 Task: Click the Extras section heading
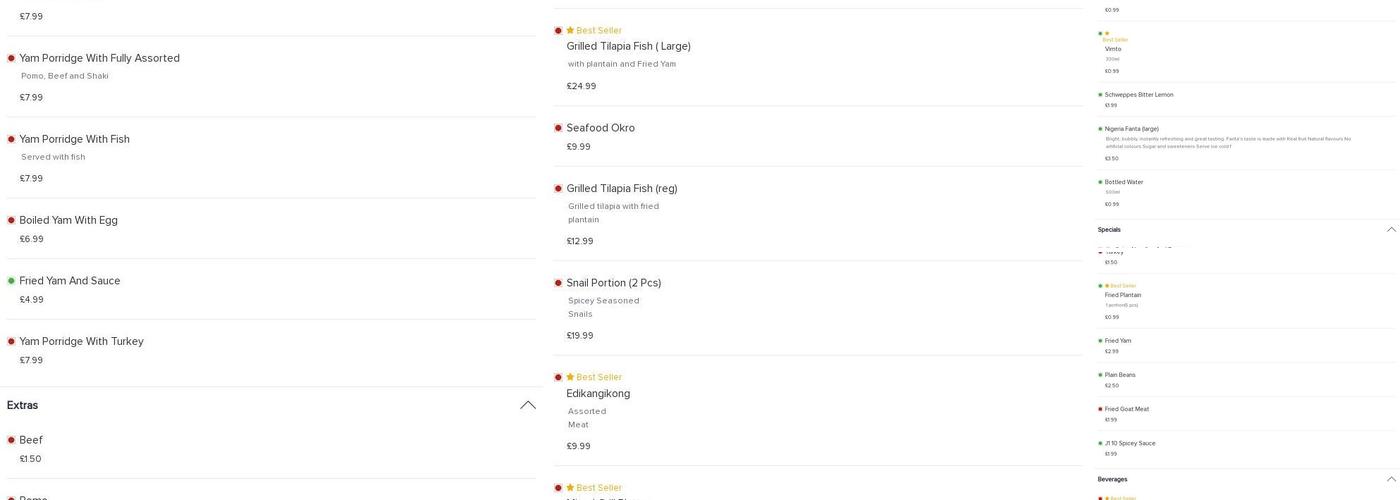23,405
